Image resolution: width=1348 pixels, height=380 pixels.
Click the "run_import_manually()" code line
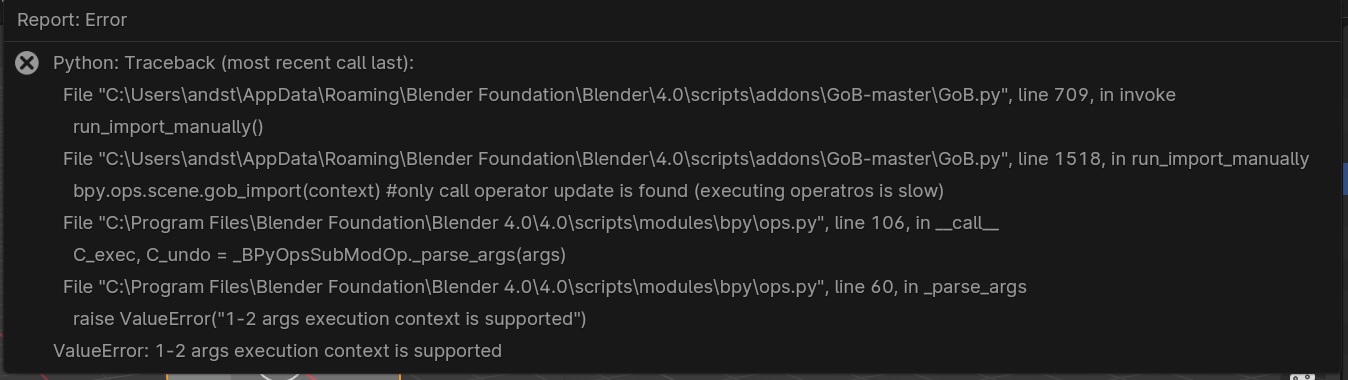pos(168,127)
